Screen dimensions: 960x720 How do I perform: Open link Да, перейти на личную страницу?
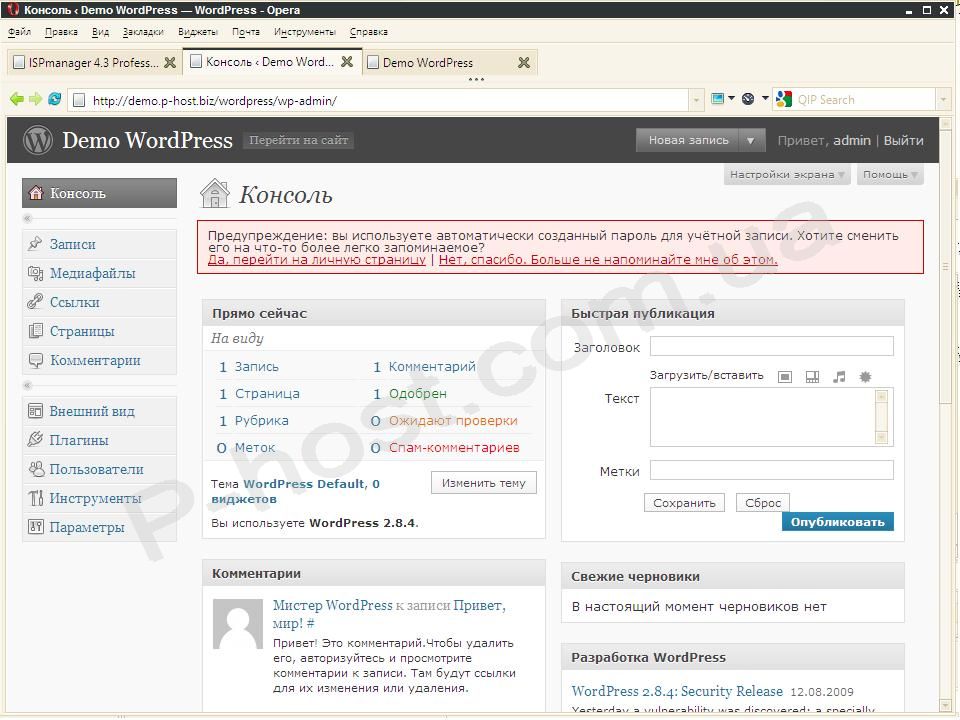point(317,259)
